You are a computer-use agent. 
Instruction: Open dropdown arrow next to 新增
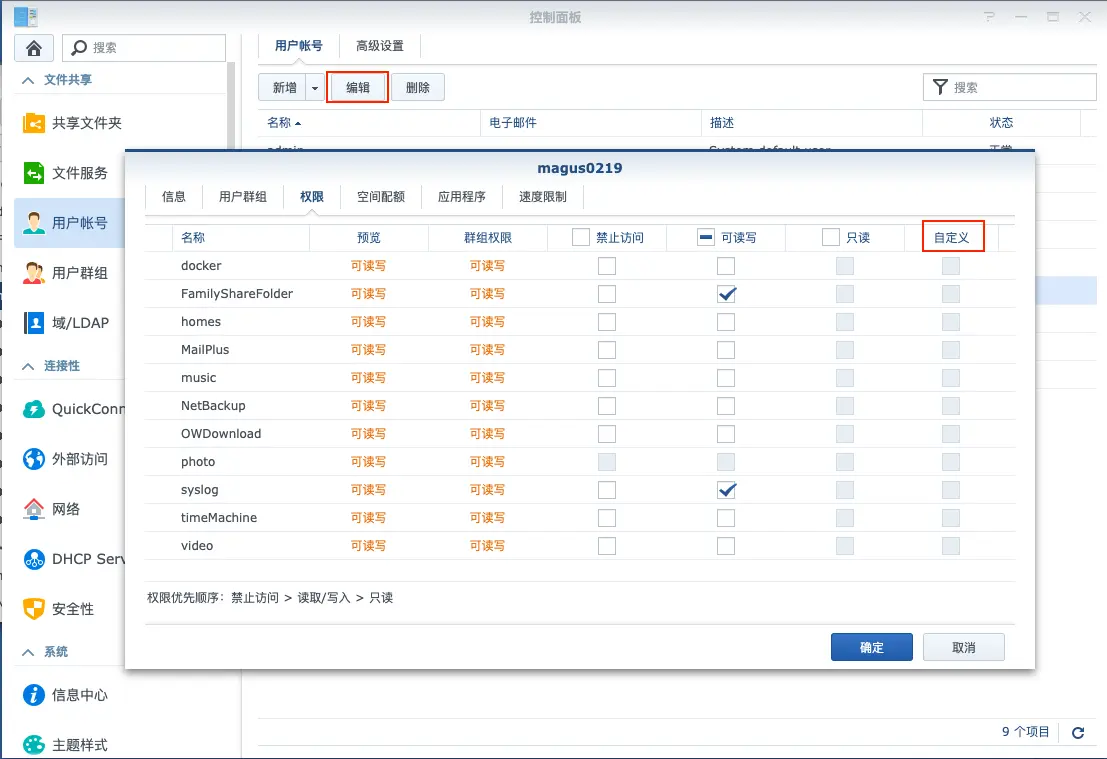pyautogui.click(x=315, y=88)
